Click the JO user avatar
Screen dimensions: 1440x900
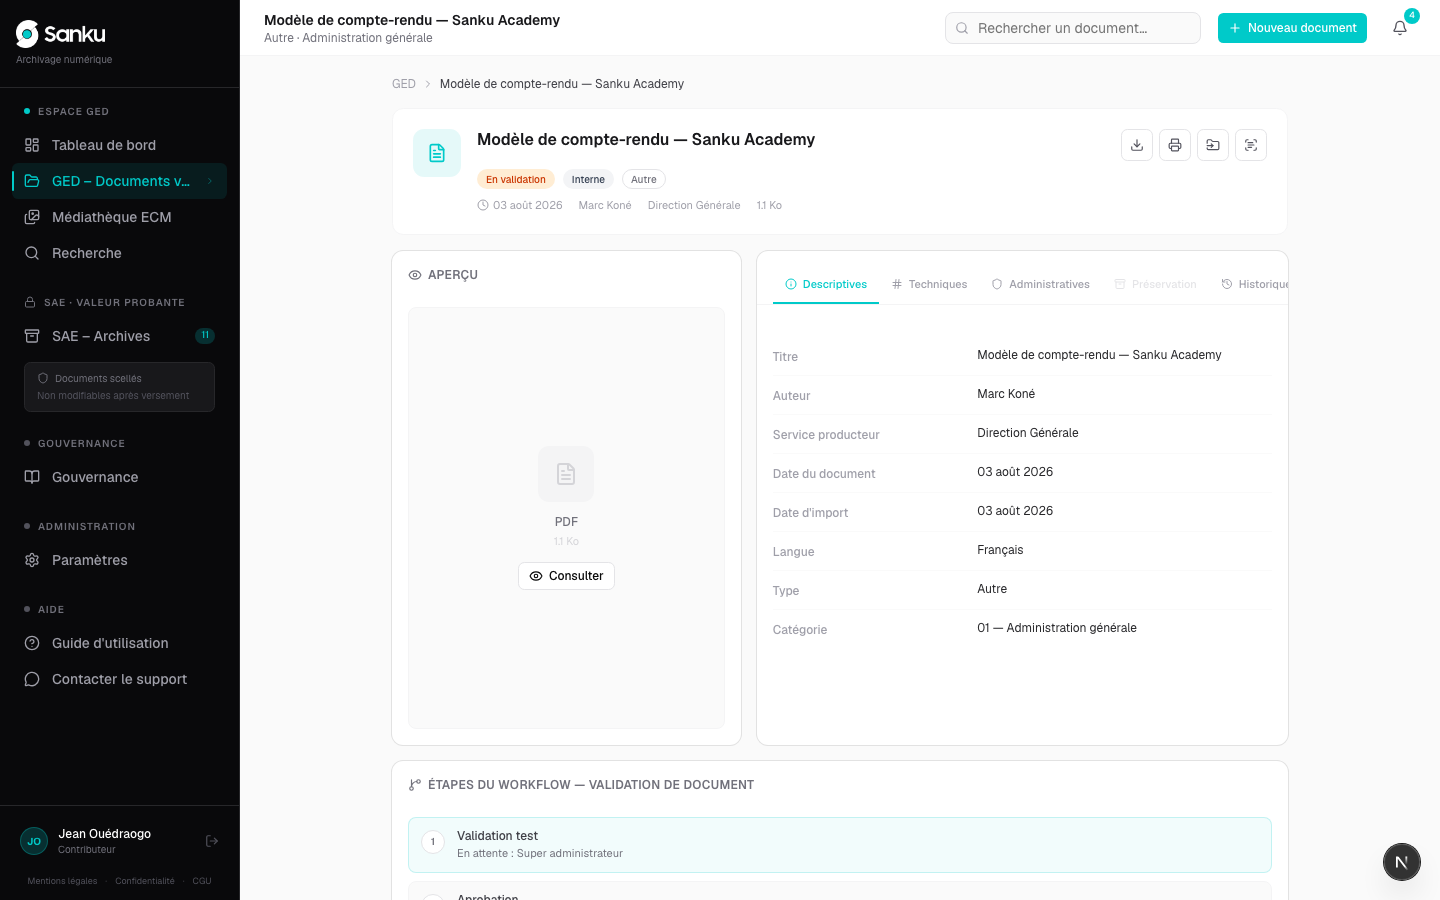(x=34, y=841)
